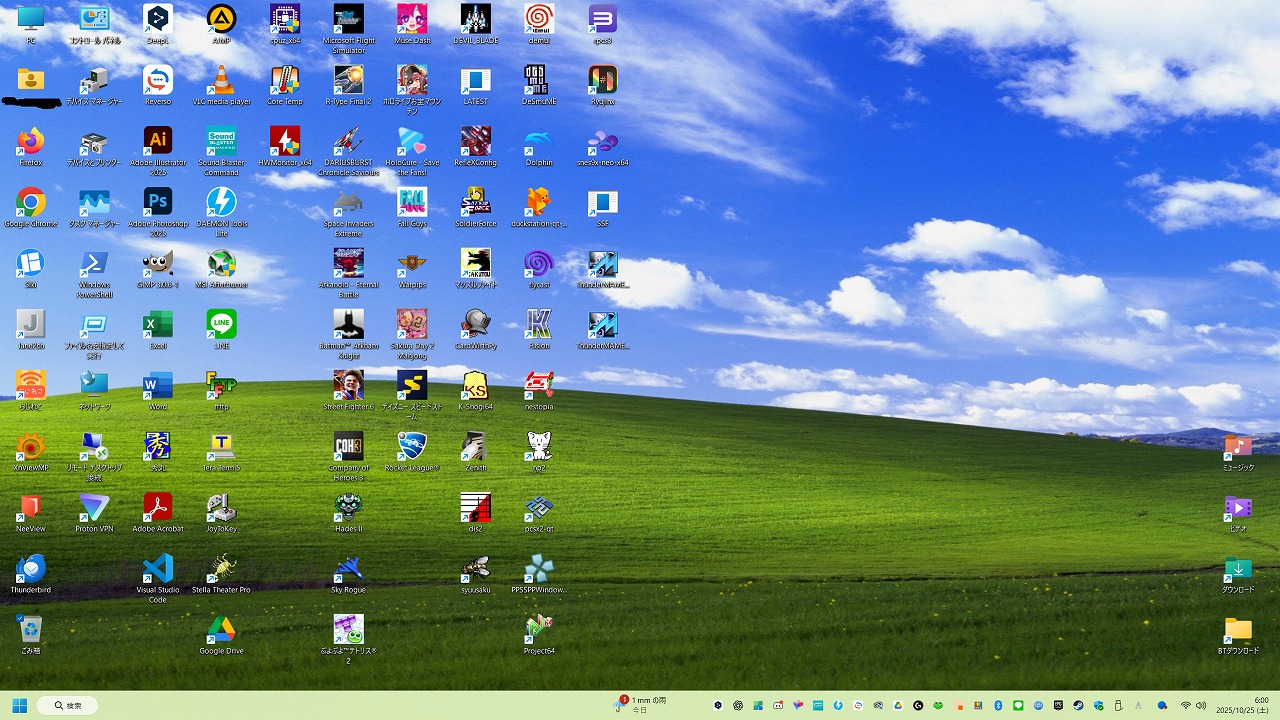This screenshot has width=1280, height=720.
Task: Click the volume speaker icon in the tray
Action: coord(1200,705)
